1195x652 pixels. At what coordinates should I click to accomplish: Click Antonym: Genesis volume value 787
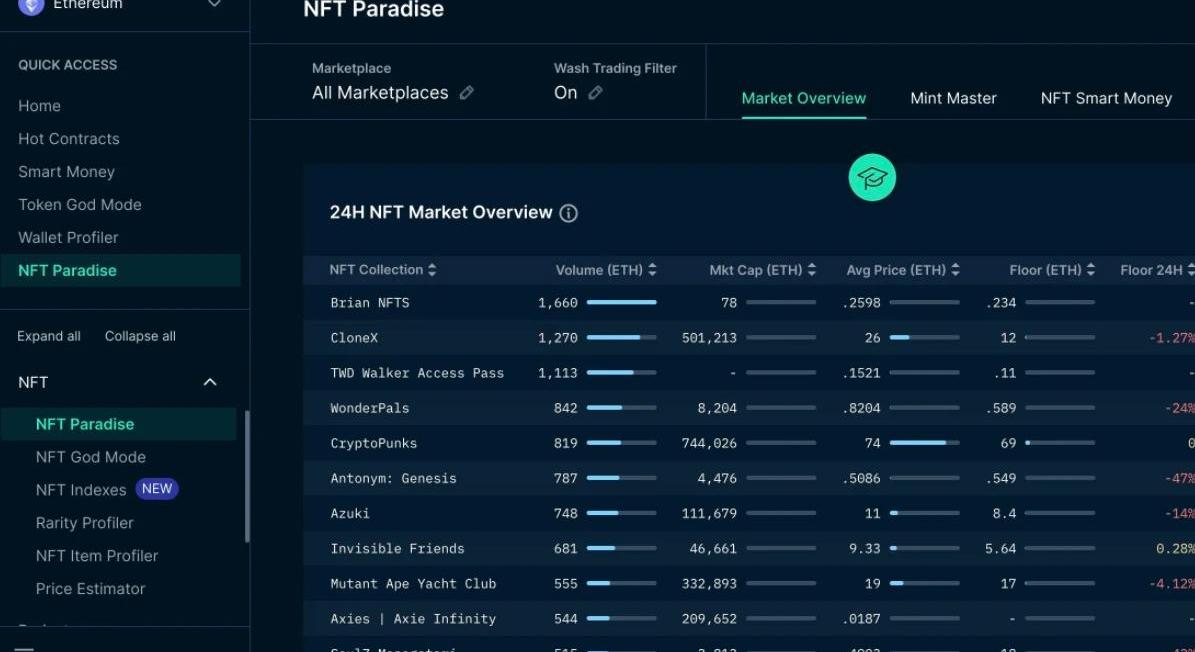tap(565, 478)
